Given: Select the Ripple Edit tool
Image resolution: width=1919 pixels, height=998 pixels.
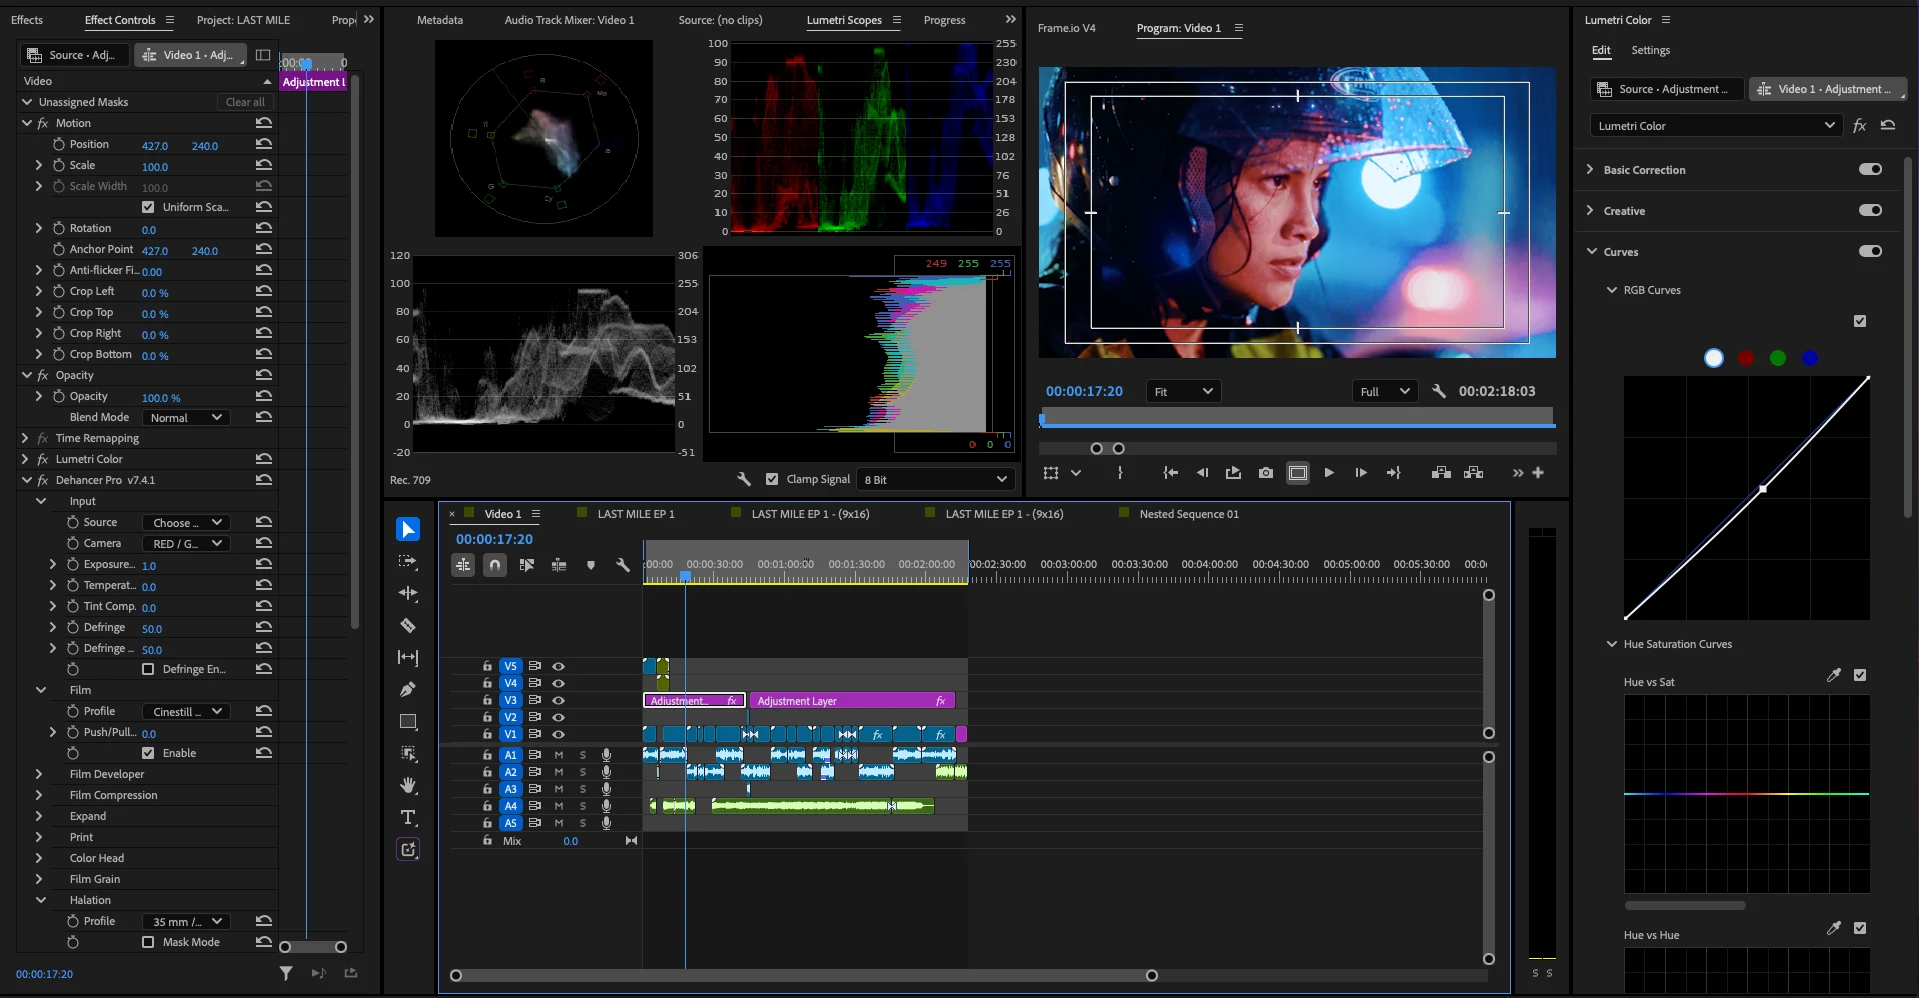Looking at the screenshot, I should pyautogui.click(x=408, y=593).
